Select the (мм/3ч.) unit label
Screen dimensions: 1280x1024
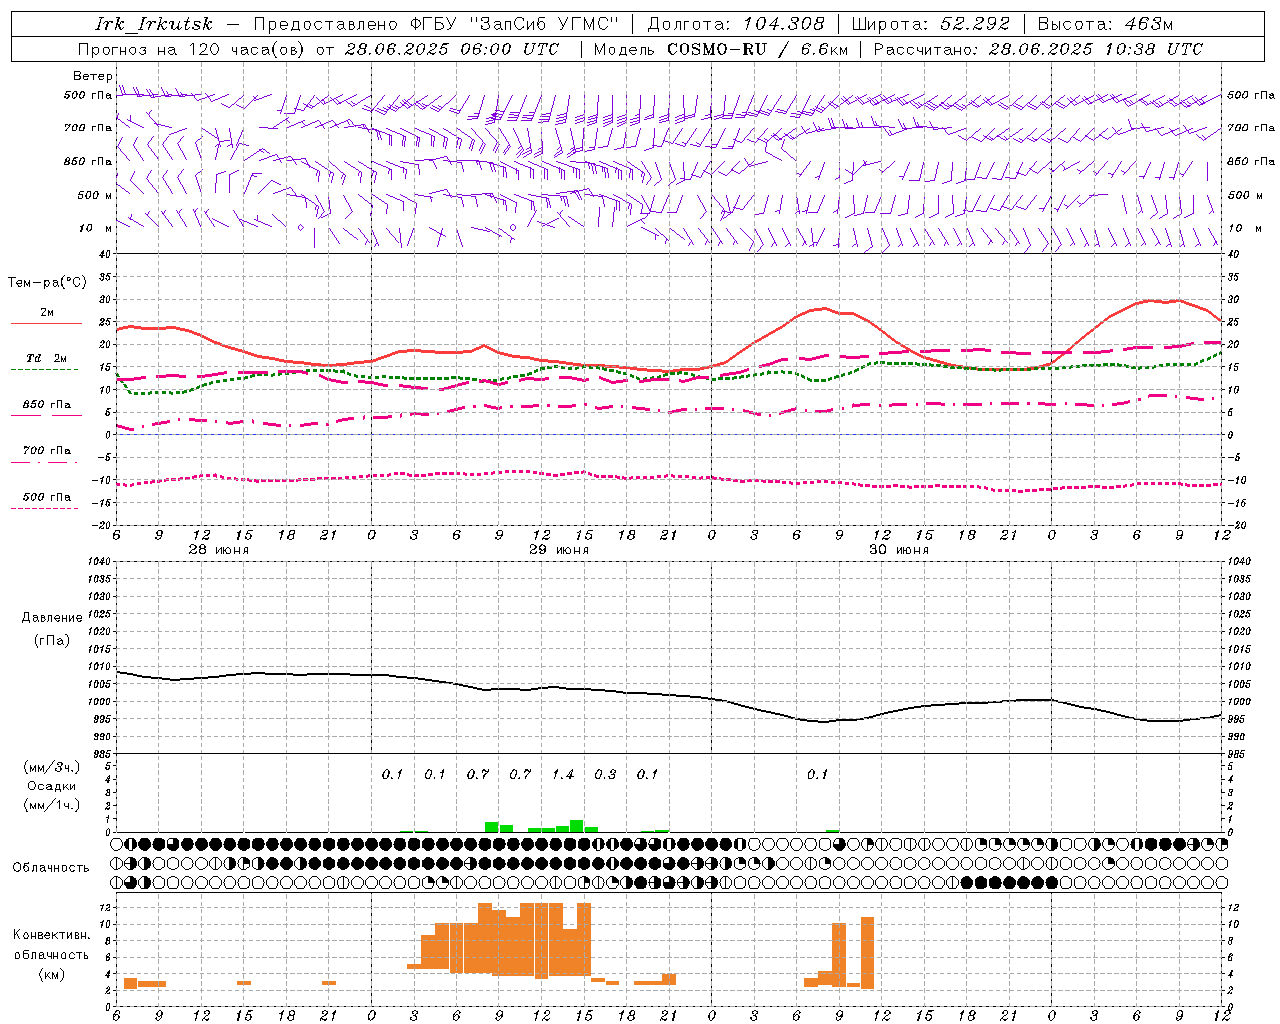[x=51, y=767]
